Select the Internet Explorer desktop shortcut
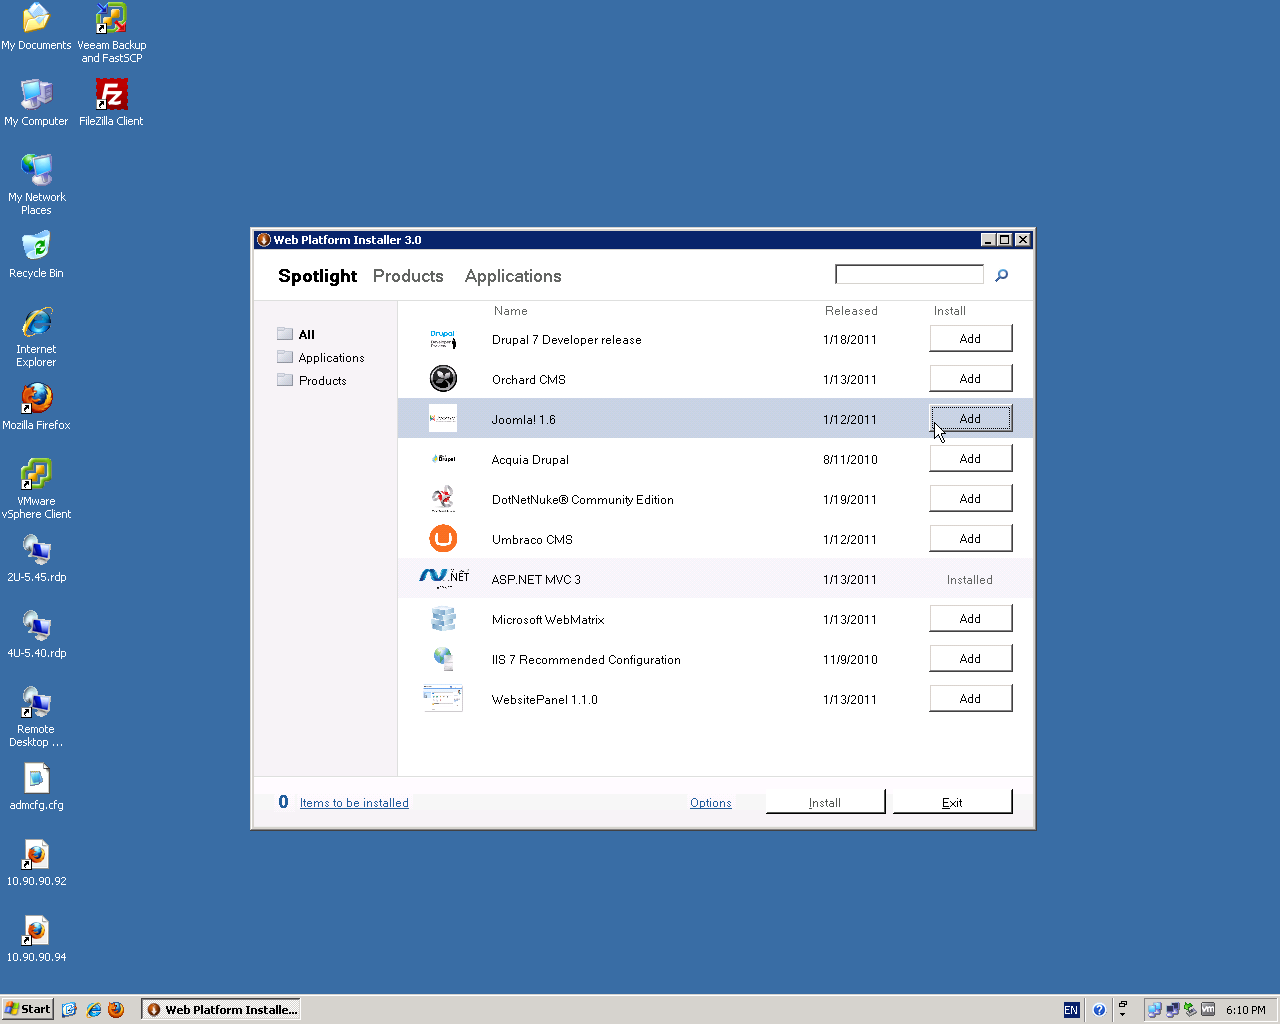Image resolution: width=1280 pixels, height=1024 pixels. (36, 337)
